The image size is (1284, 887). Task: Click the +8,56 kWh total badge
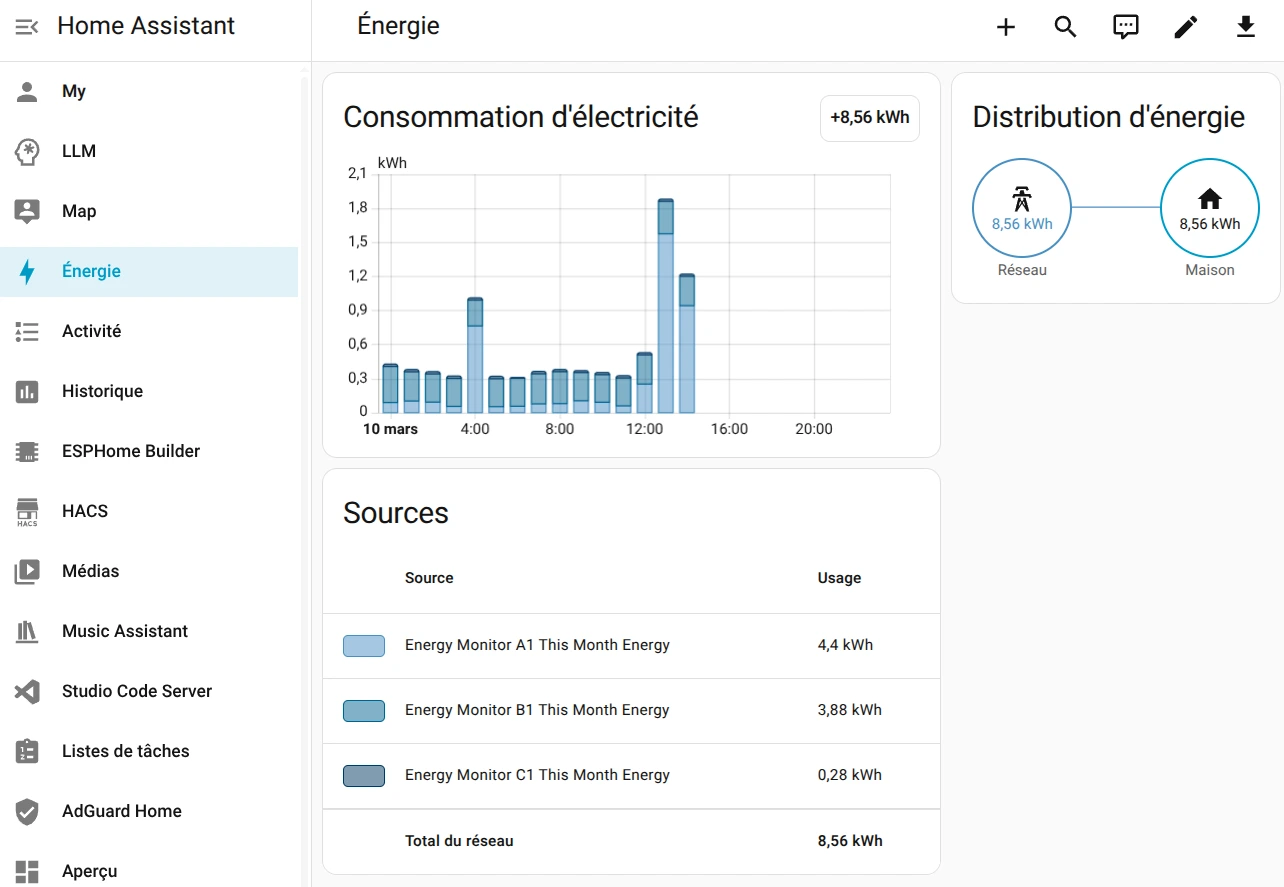click(x=869, y=118)
